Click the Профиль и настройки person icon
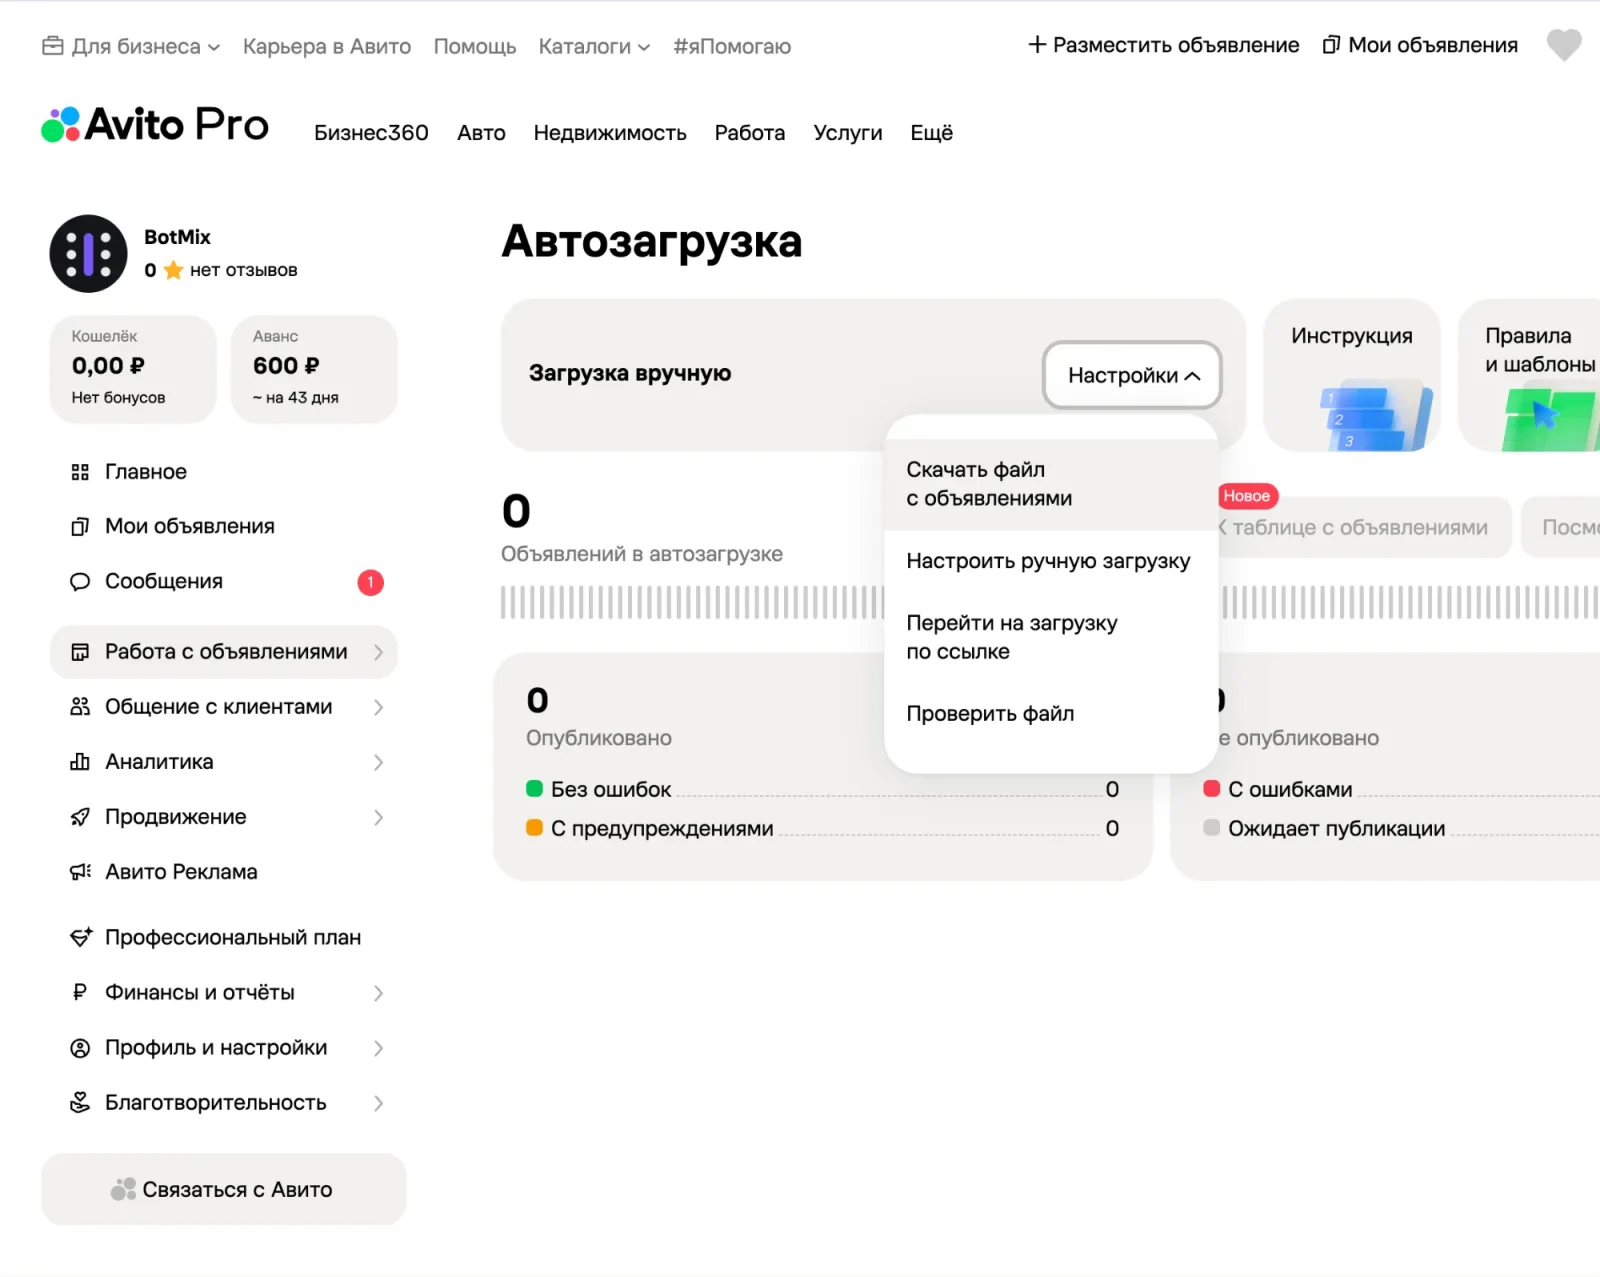The height and width of the screenshot is (1277, 1600). (x=80, y=1048)
